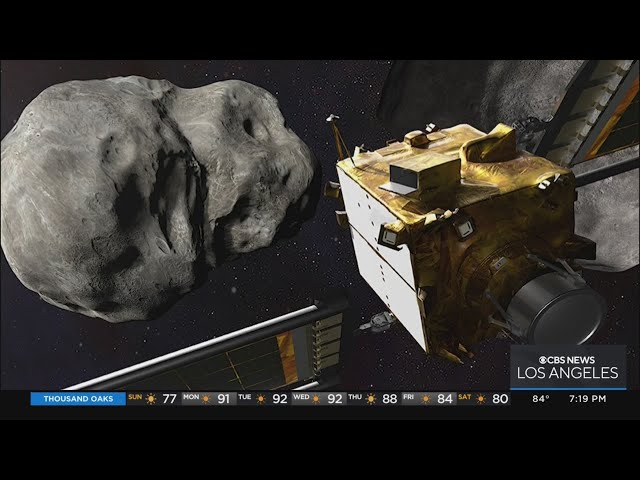
Task: Click Monday forecast temperature 91
Action: (x=224, y=399)
